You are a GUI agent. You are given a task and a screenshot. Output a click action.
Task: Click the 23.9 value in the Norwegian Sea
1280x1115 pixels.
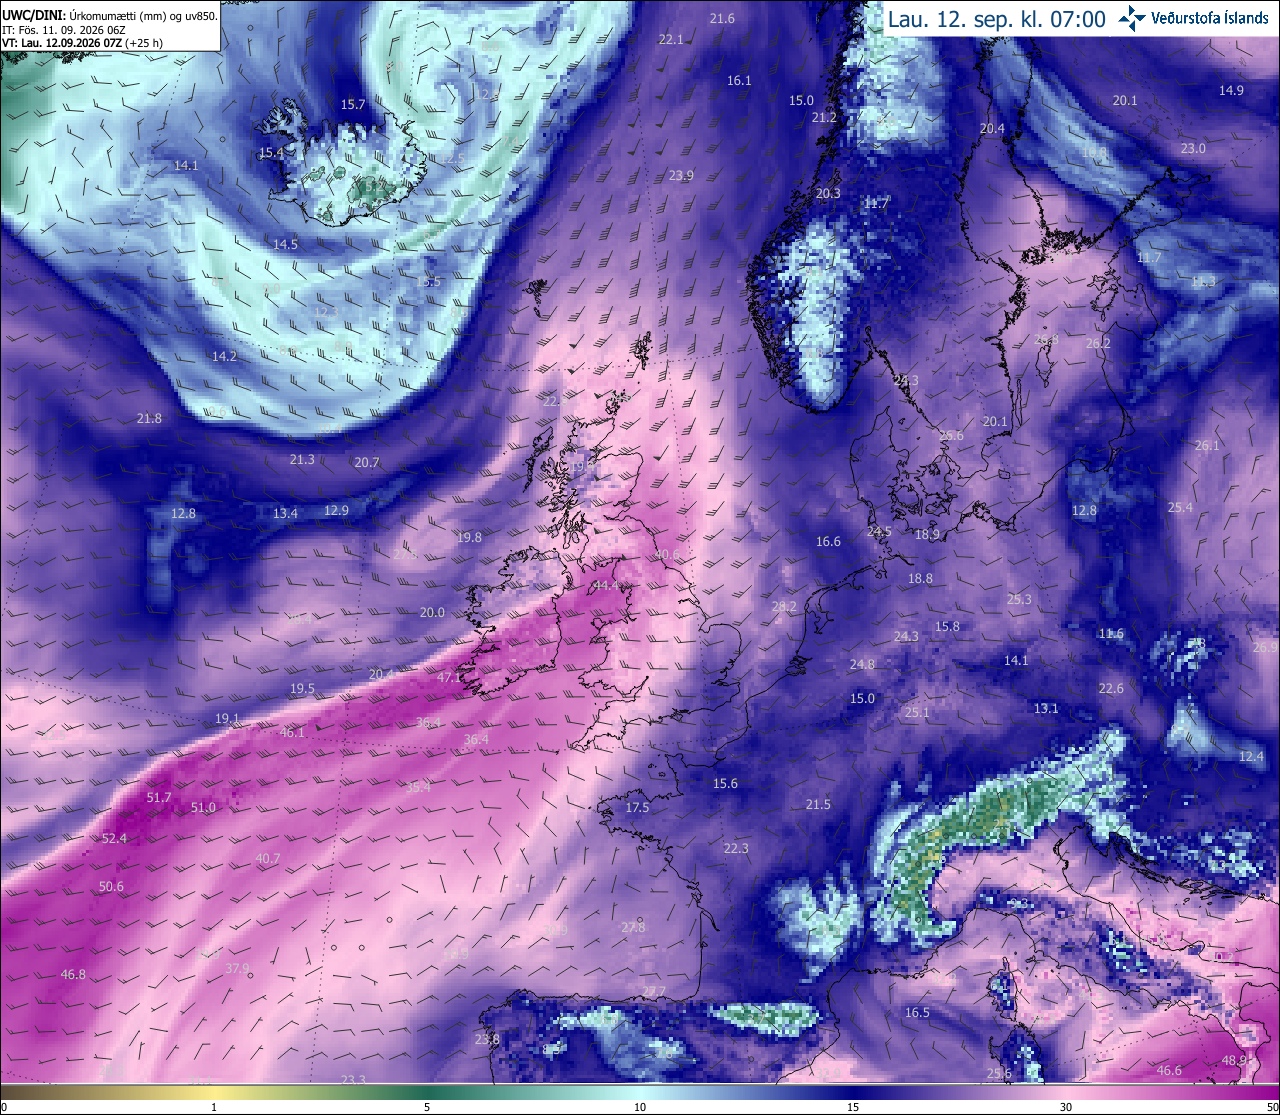click(x=681, y=175)
